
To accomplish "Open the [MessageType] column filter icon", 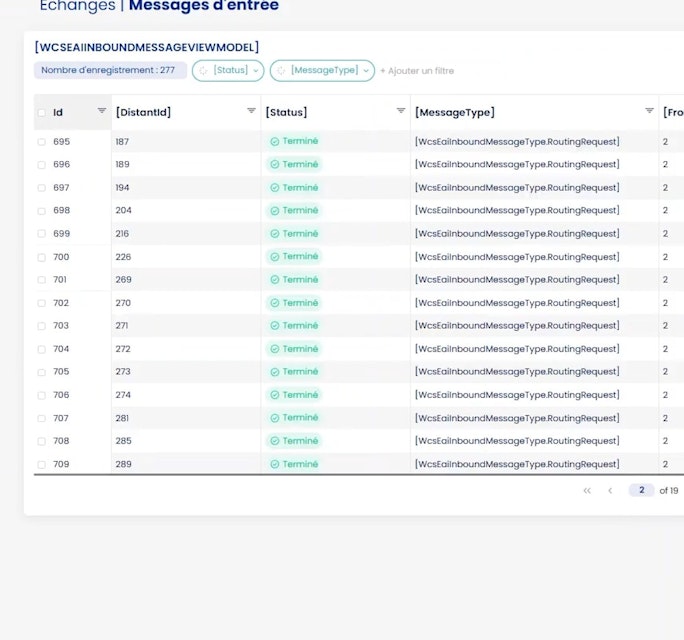I will (649, 111).
